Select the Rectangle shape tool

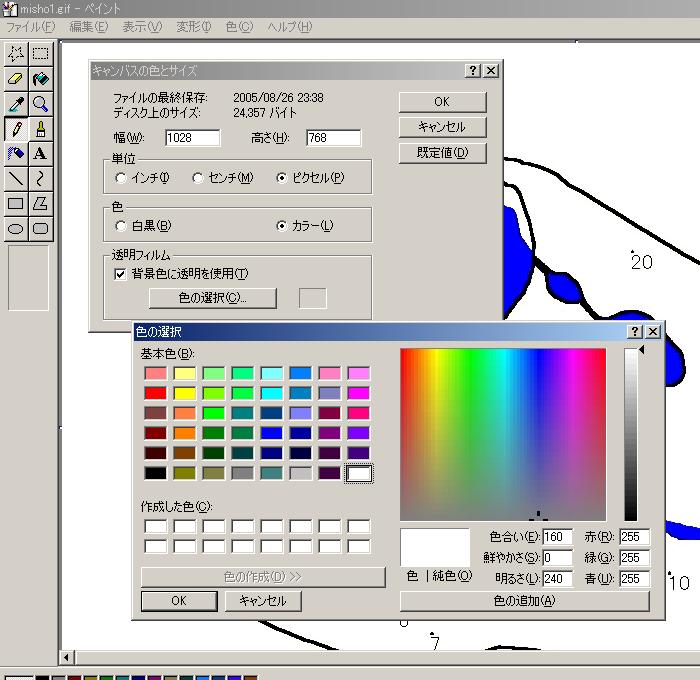point(16,204)
